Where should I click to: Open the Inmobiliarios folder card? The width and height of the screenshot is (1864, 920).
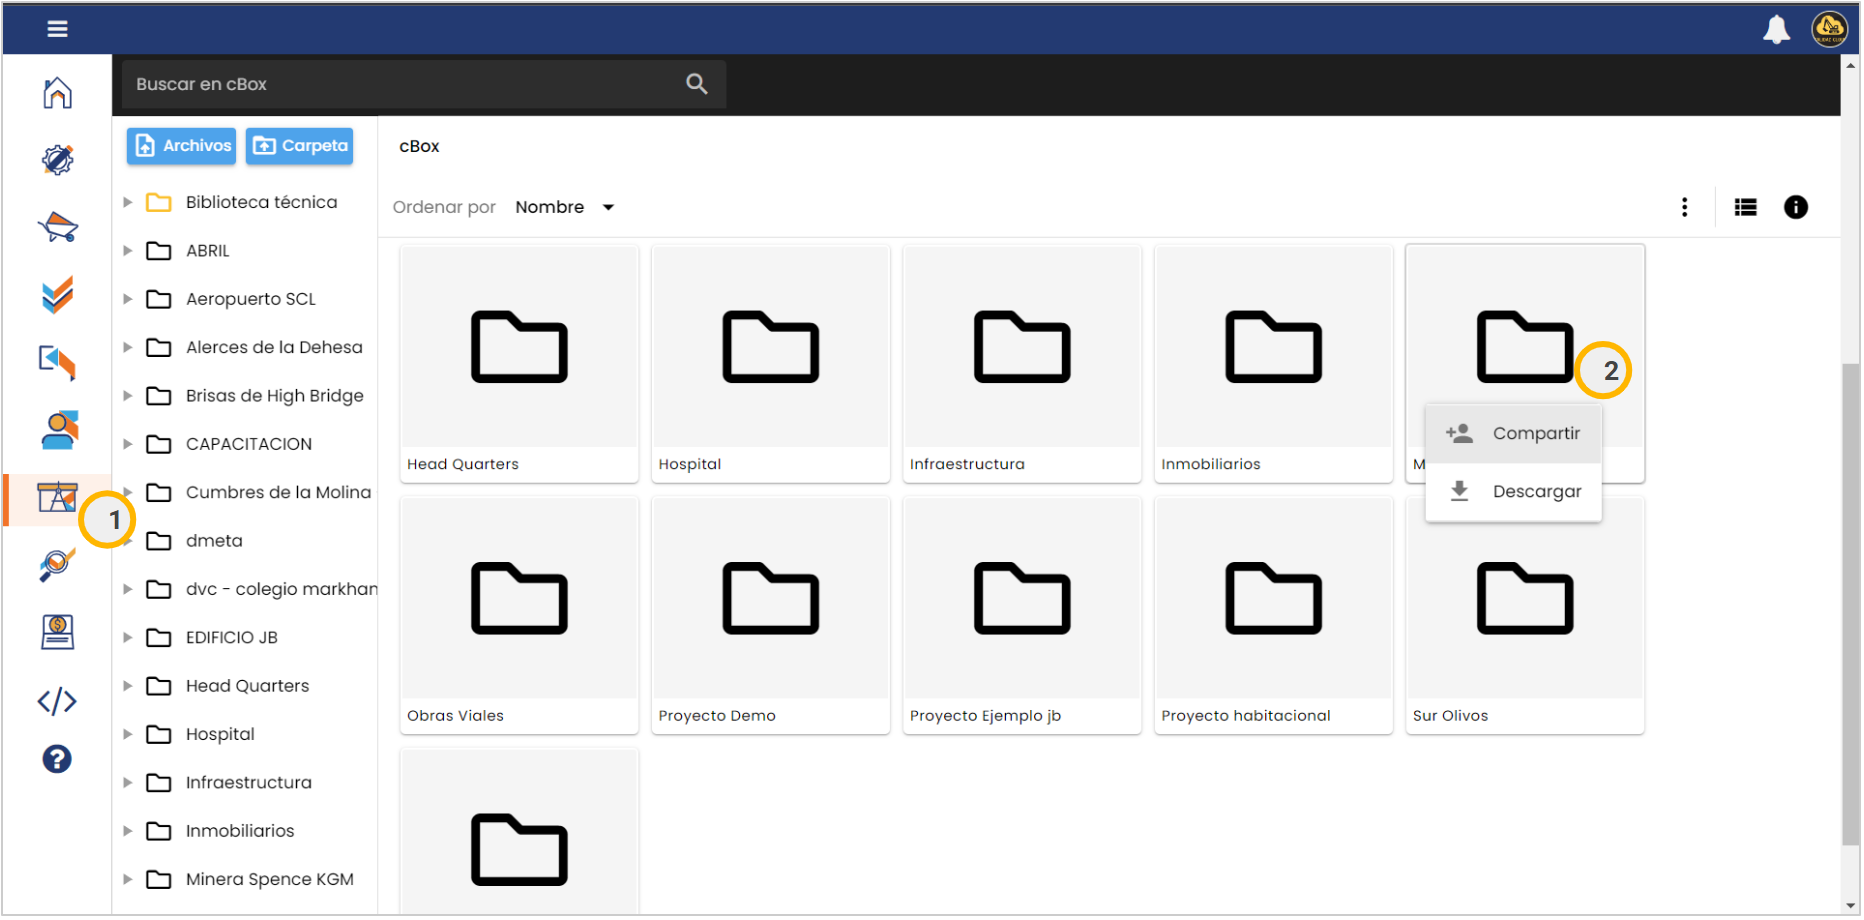(1274, 364)
